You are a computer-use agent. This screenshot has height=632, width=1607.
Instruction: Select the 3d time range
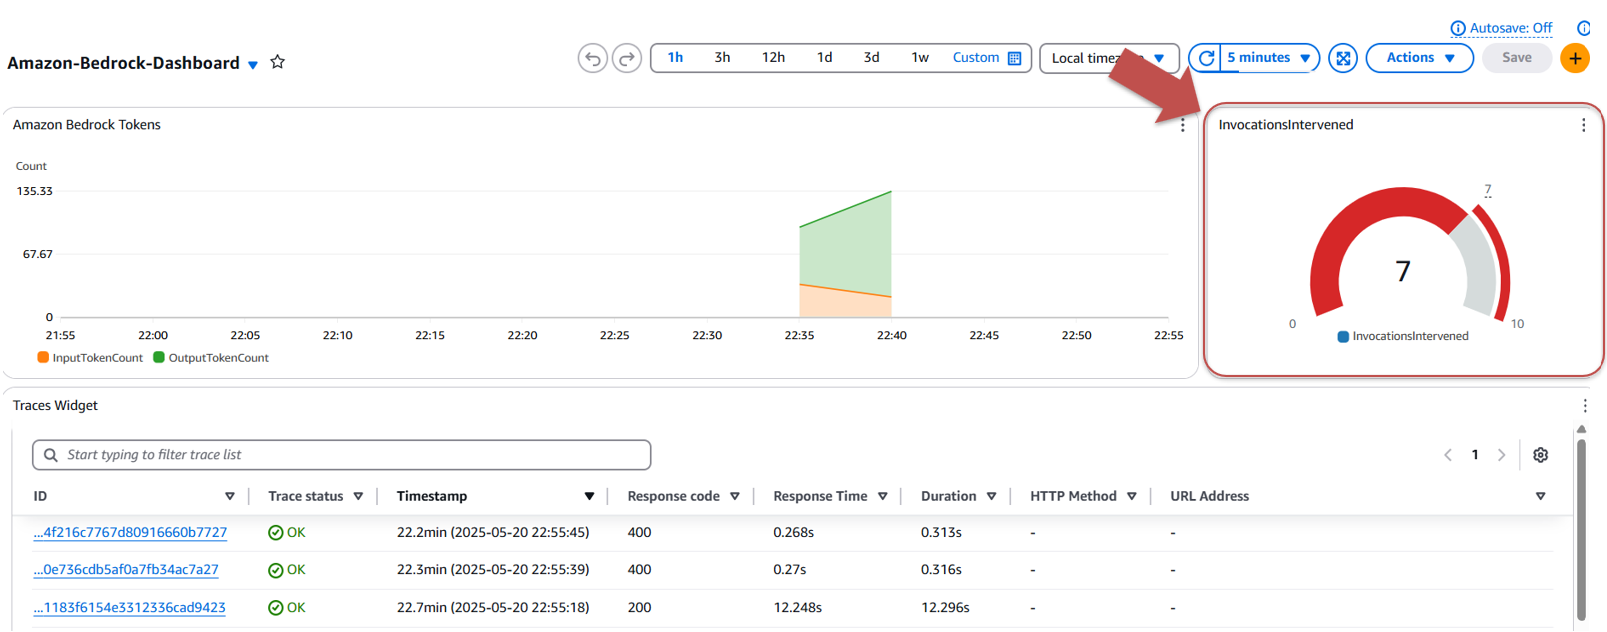click(x=871, y=58)
